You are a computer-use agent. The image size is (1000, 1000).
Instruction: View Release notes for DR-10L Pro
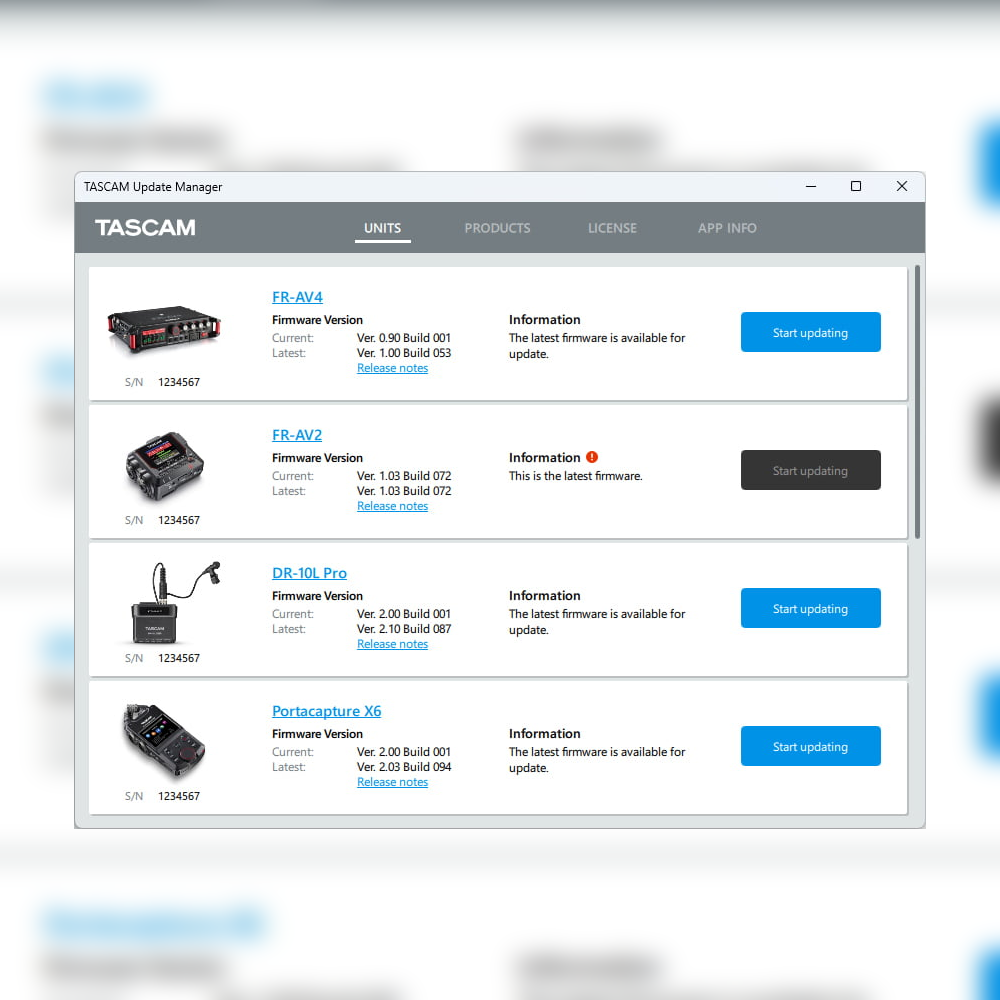pos(392,644)
